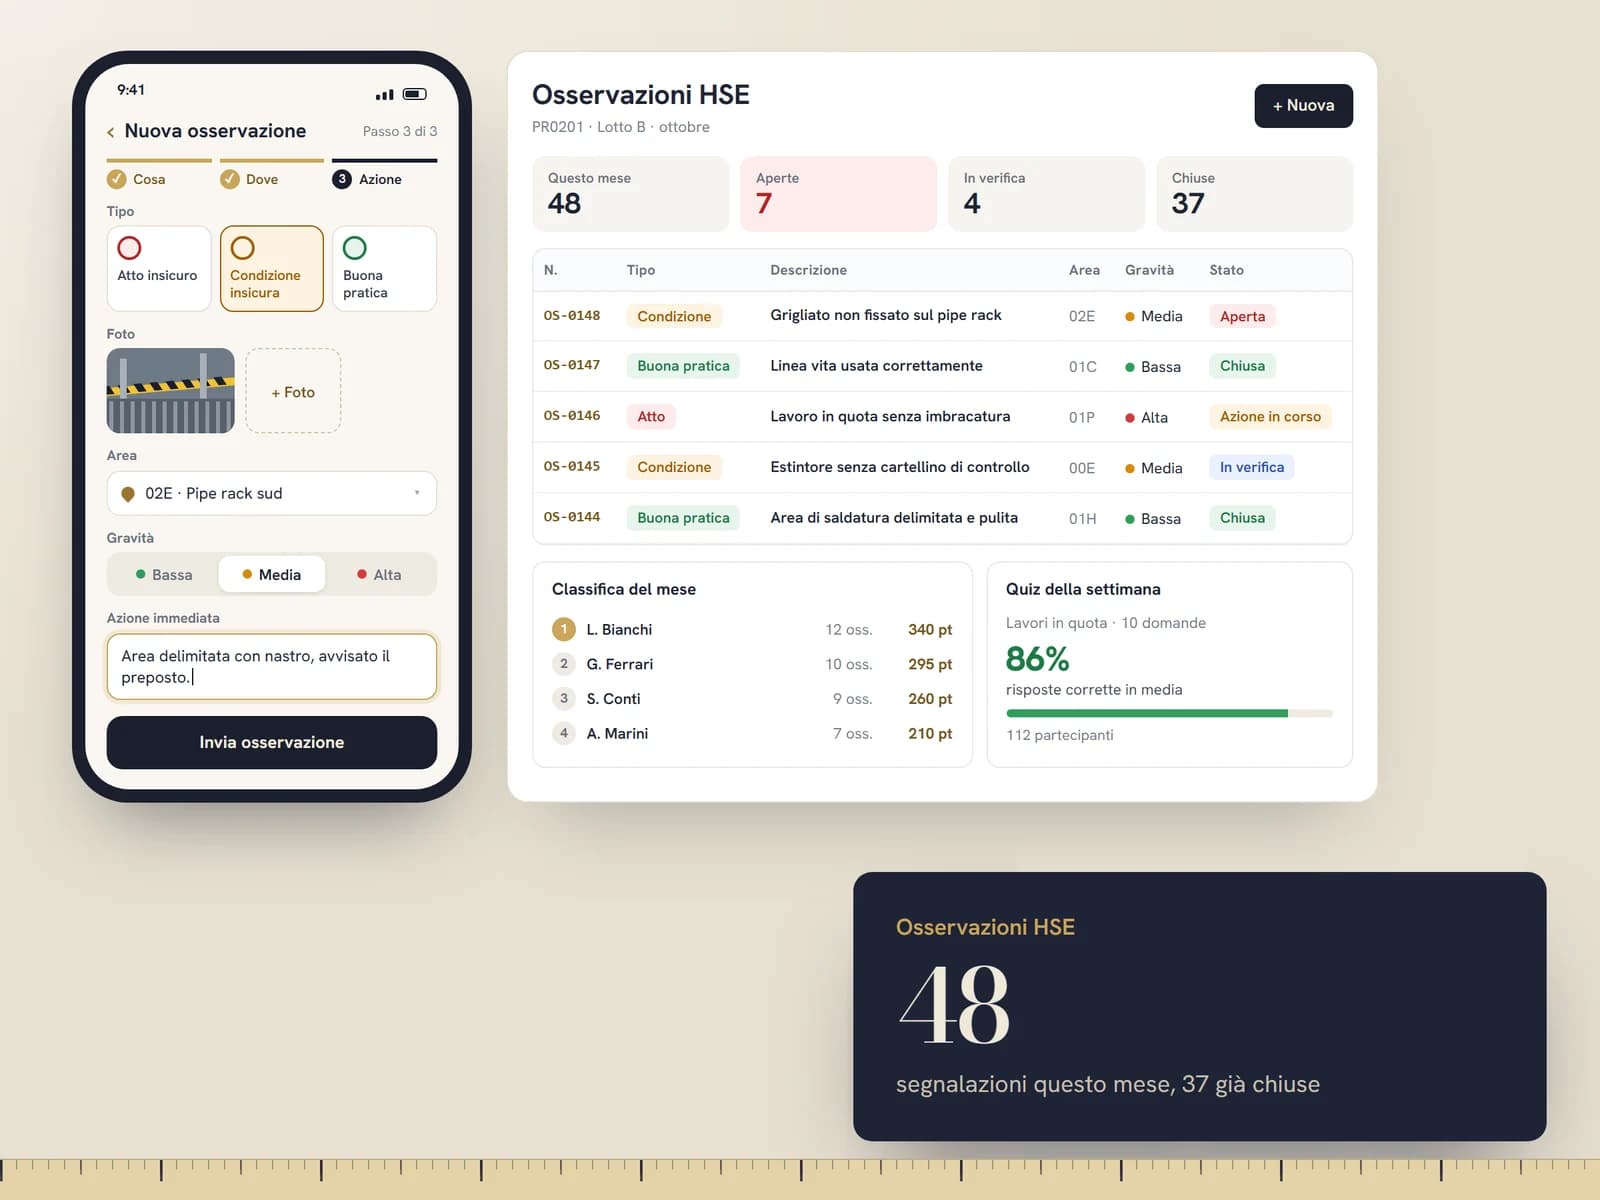1600x1200 pixels.
Task: Open the In verifica card showing 4
Action: pyautogui.click(x=1046, y=194)
